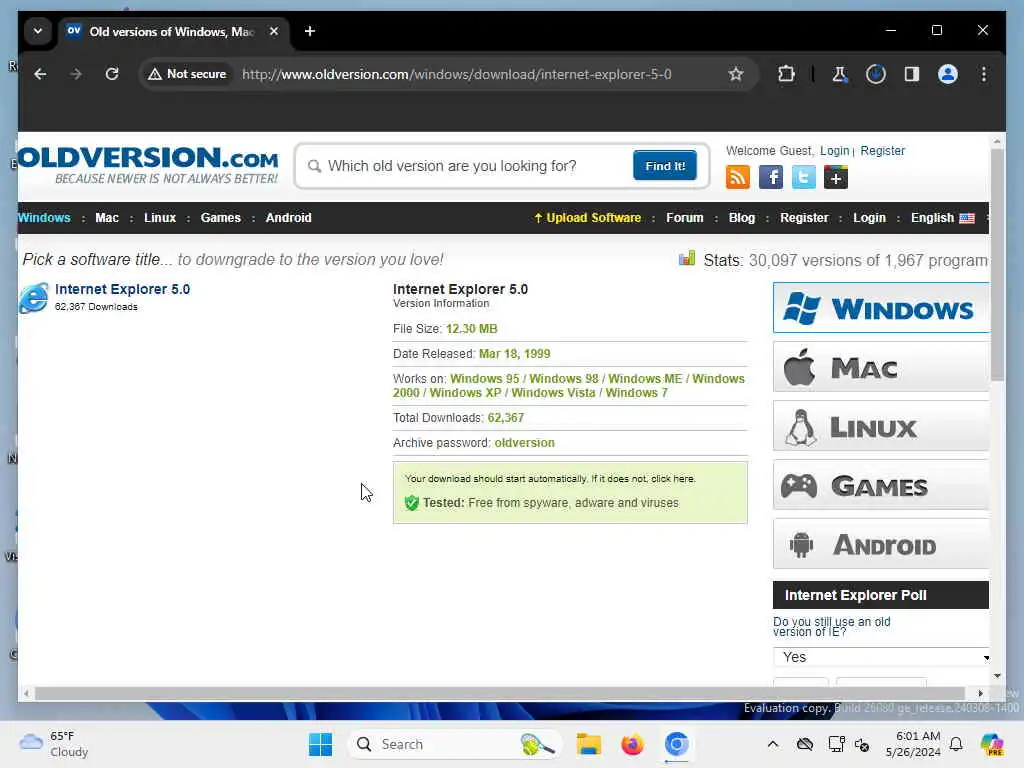Click the Google Plus icon
This screenshot has height=768, width=1024.
836,177
